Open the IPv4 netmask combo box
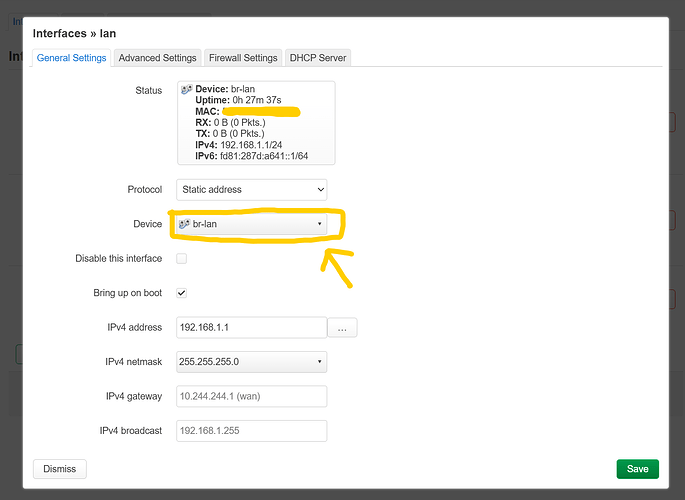 pos(251,362)
